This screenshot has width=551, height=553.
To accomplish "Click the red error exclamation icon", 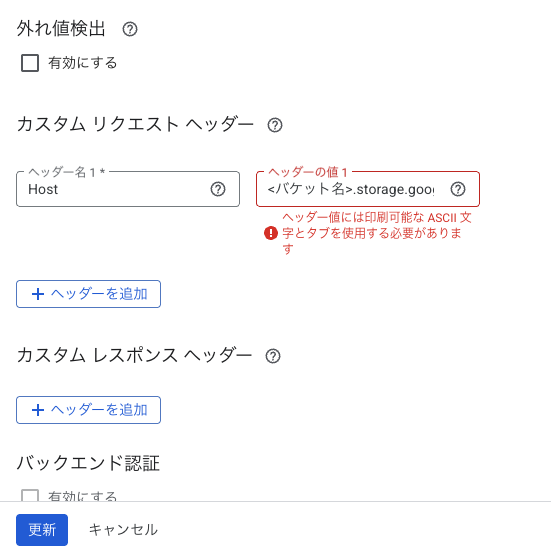I will tap(271, 233).
